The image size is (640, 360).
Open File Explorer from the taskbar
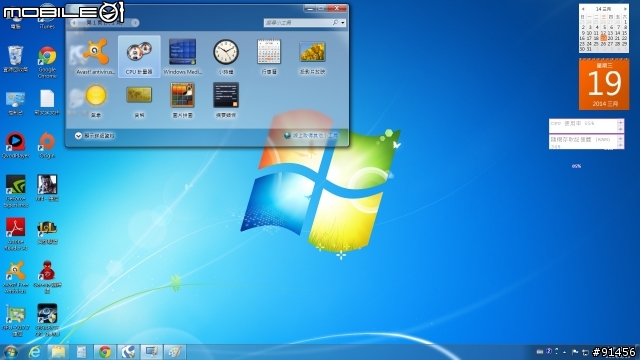[x=58, y=352]
